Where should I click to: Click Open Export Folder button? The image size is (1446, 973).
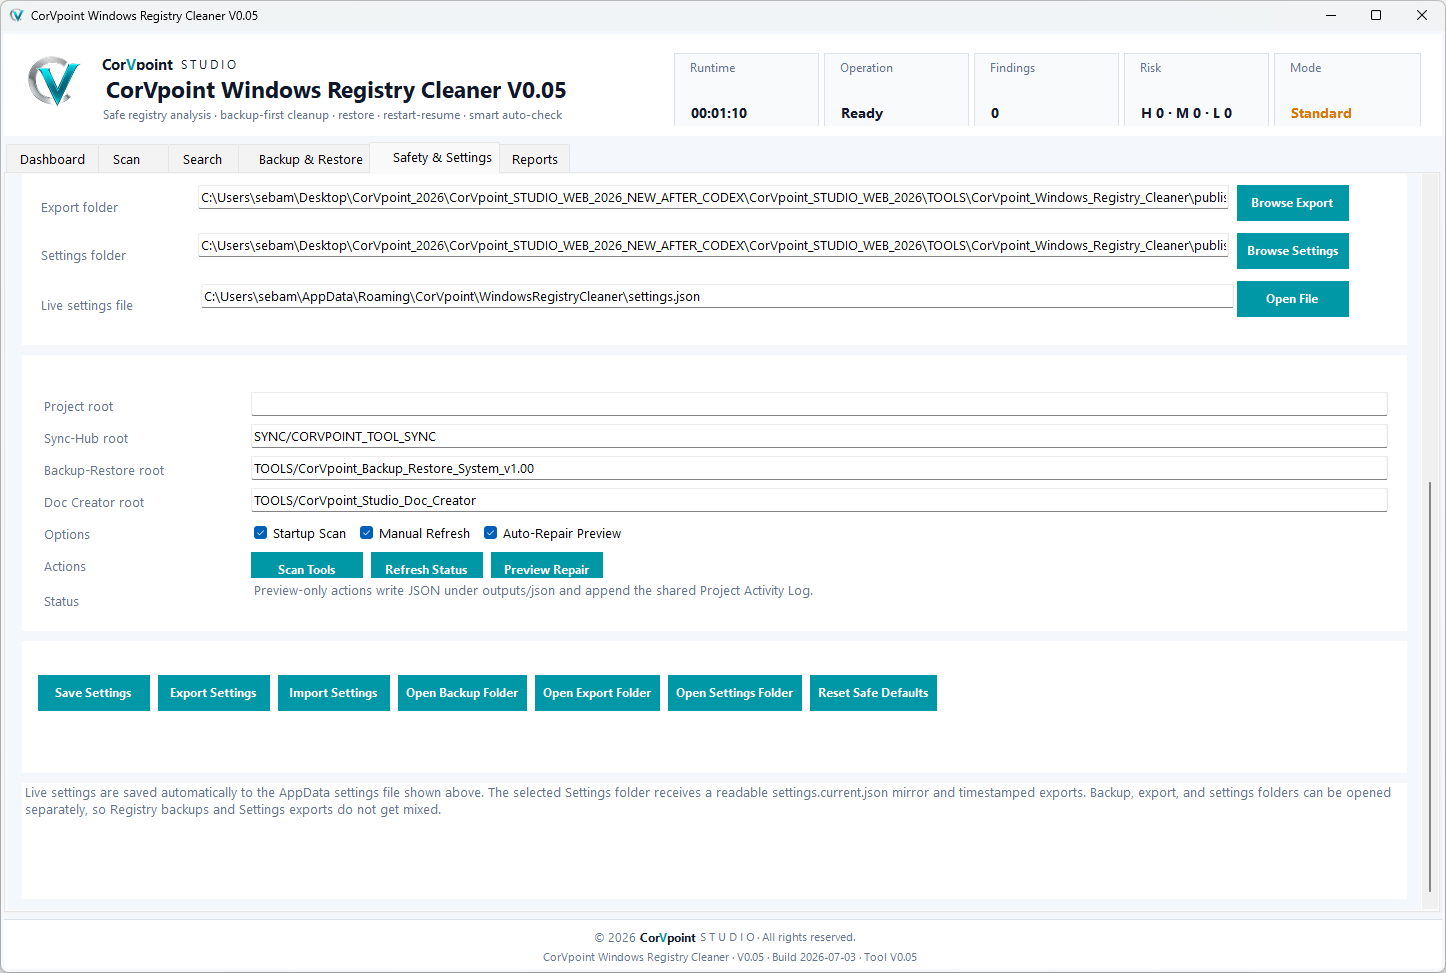coord(597,693)
